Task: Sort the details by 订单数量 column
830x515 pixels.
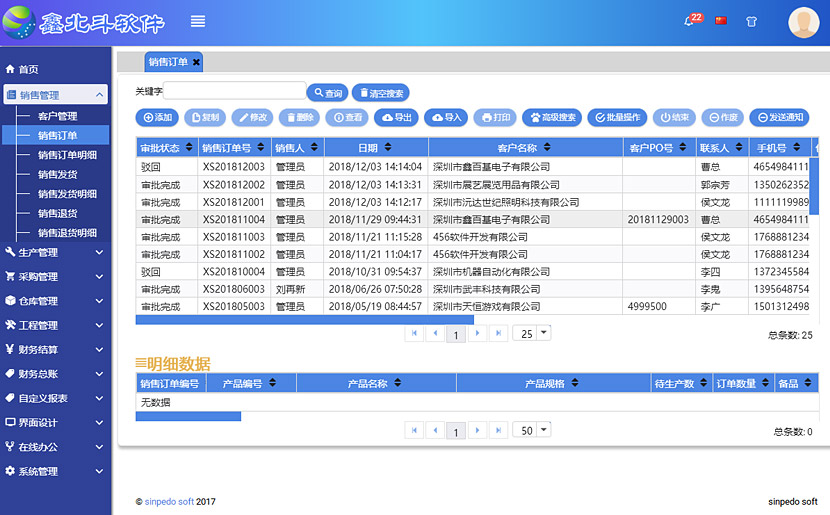Action: (743, 383)
